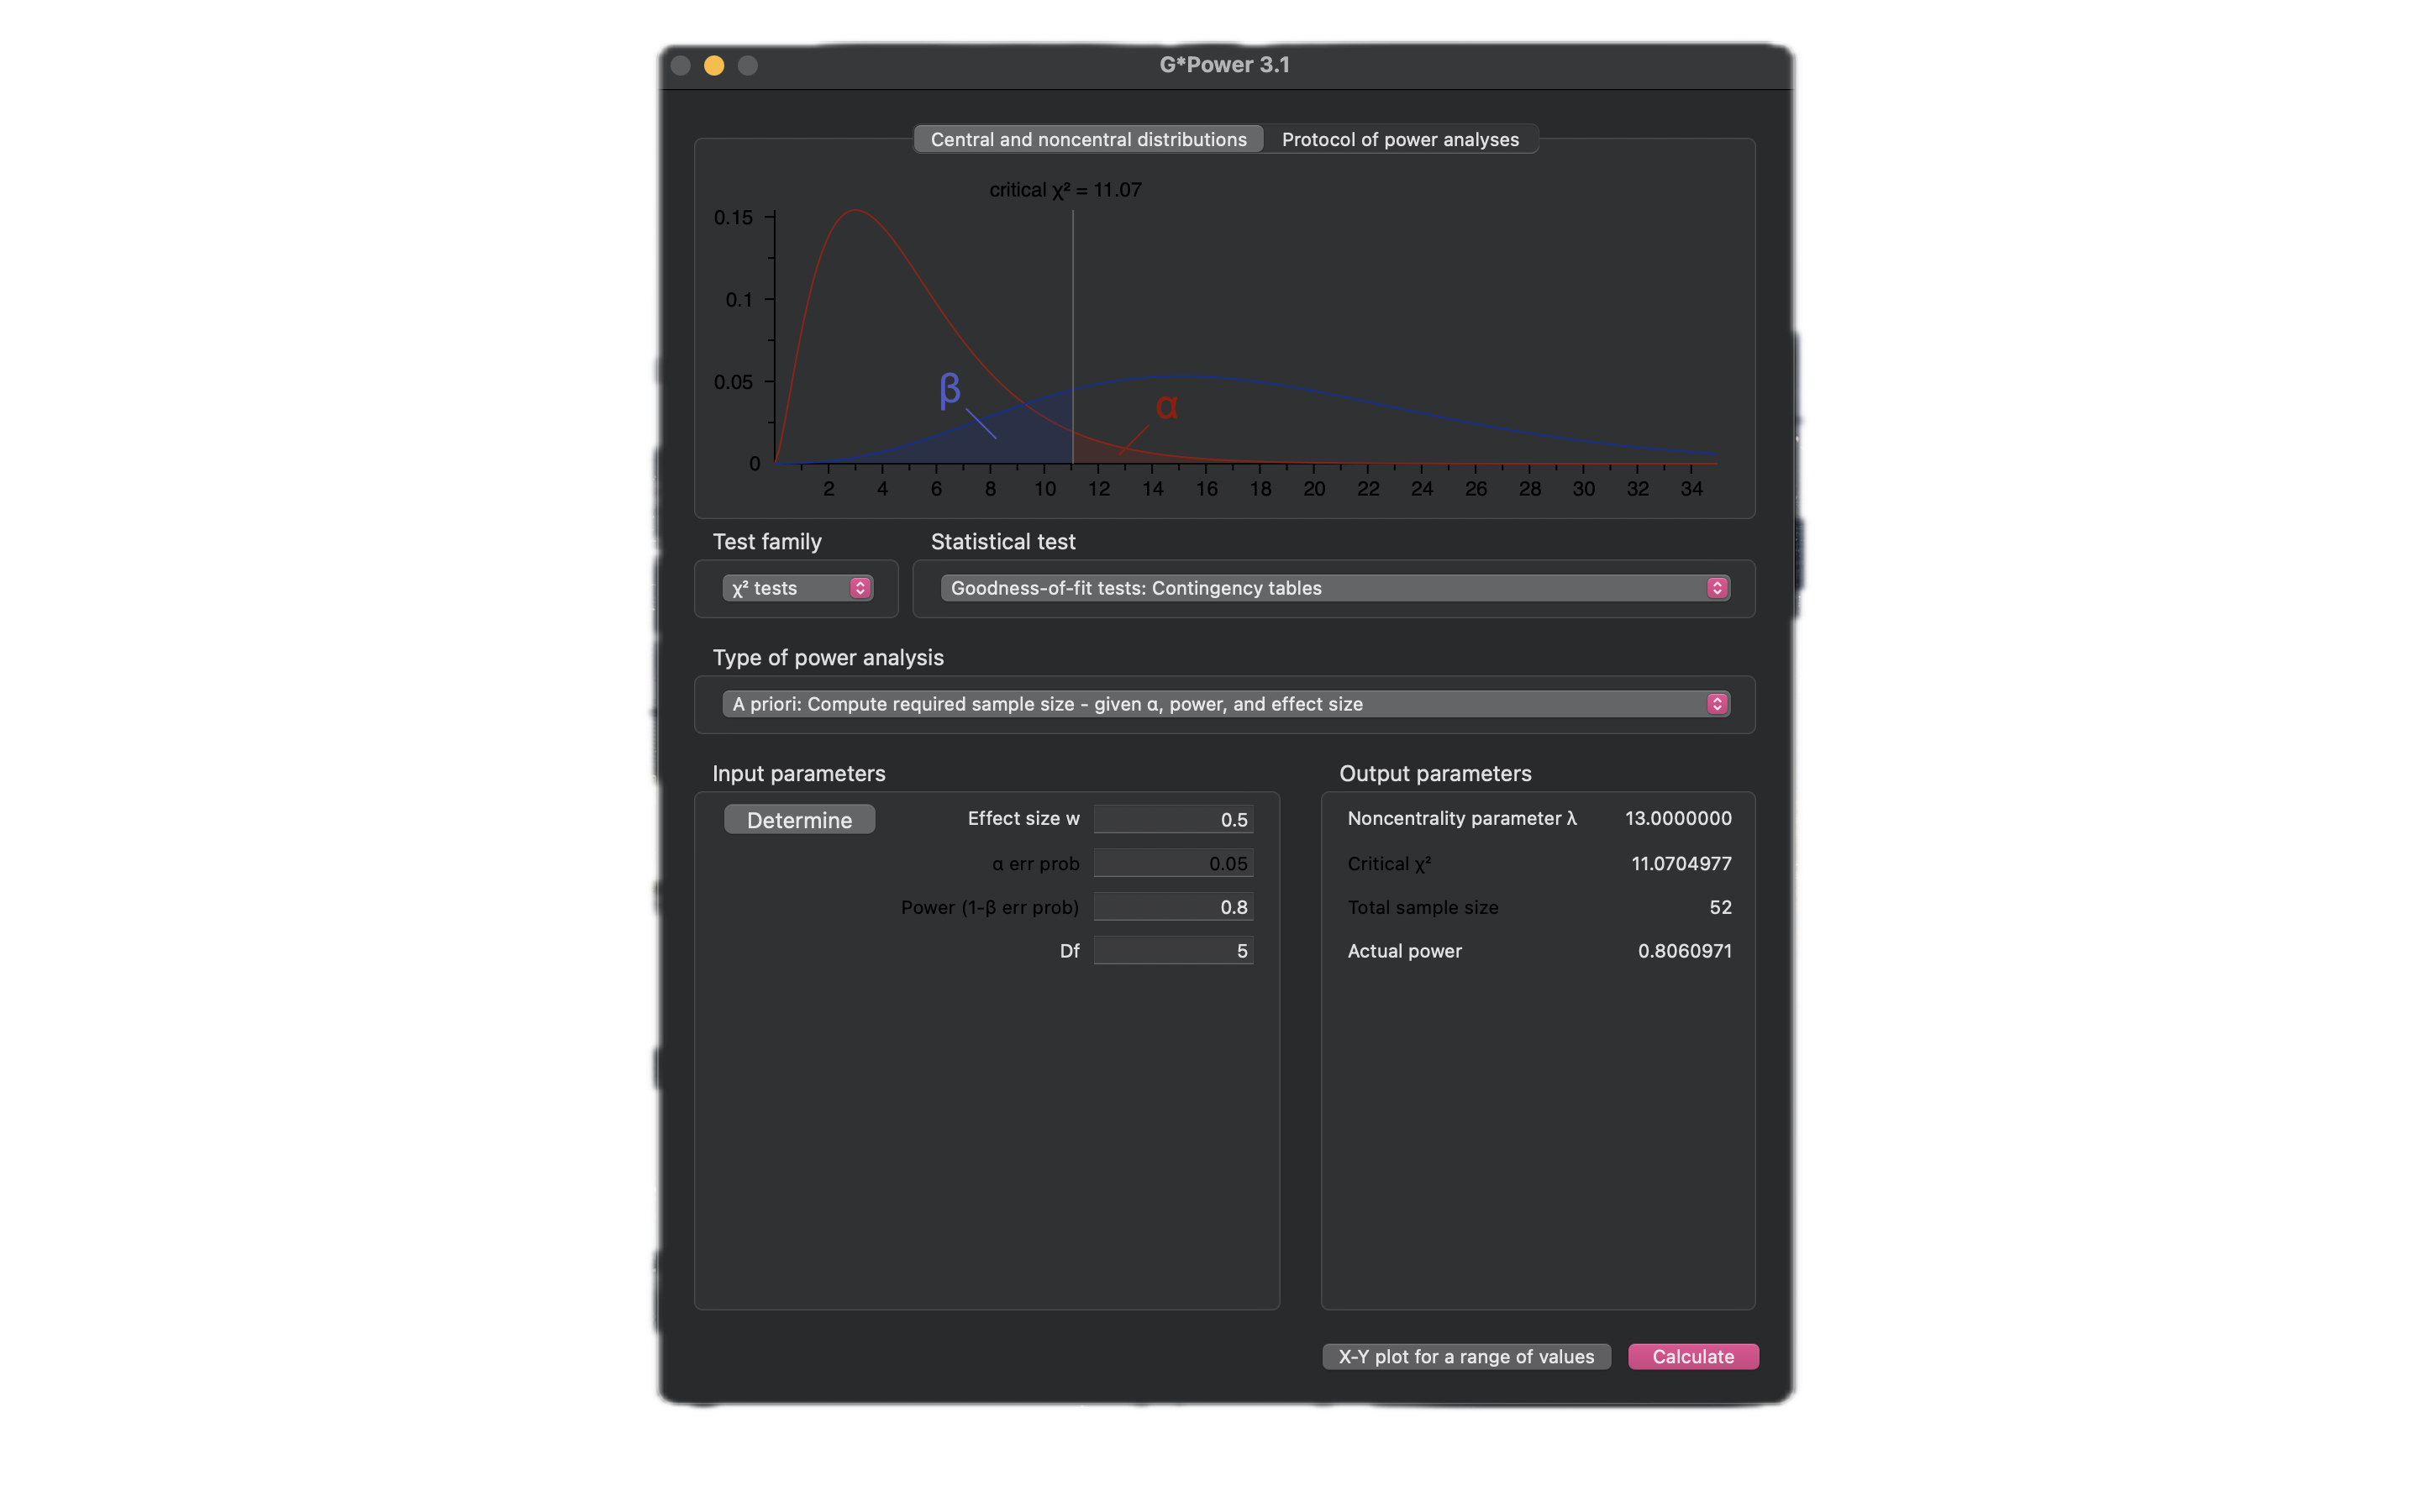Click the Determine button
The height and width of the screenshot is (1512, 2420).
coord(799,820)
